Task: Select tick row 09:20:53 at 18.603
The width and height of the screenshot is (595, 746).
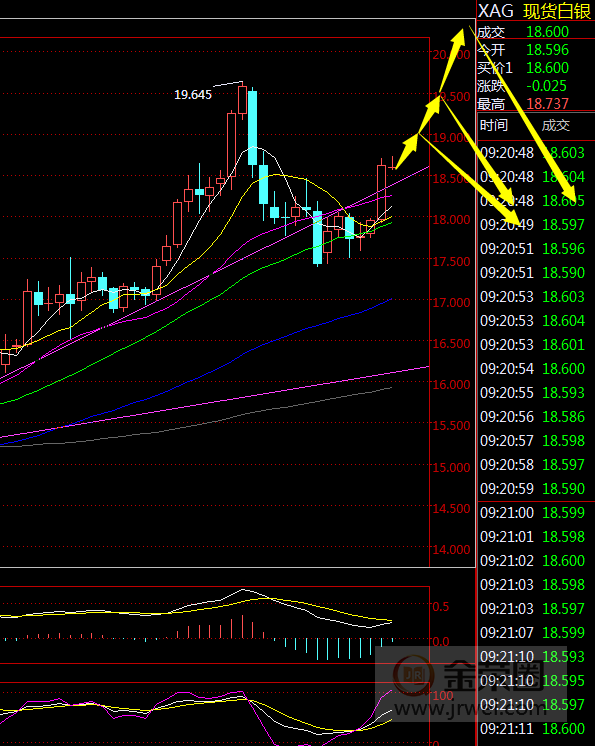Action: [532, 297]
